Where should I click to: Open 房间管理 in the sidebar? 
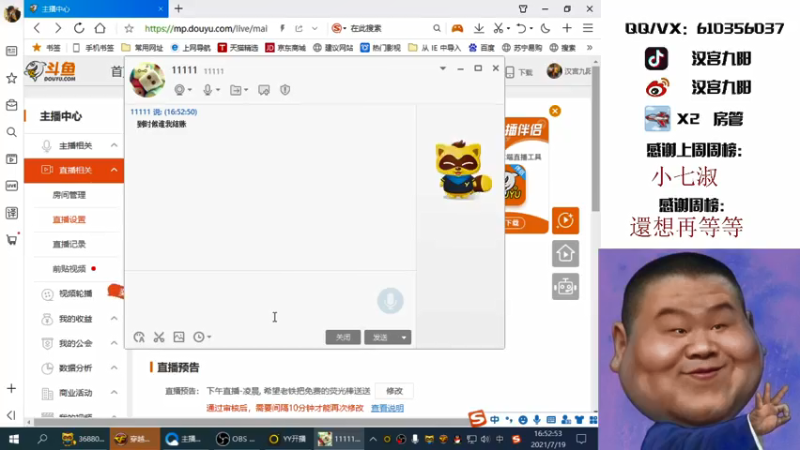click(x=69, y=195)
